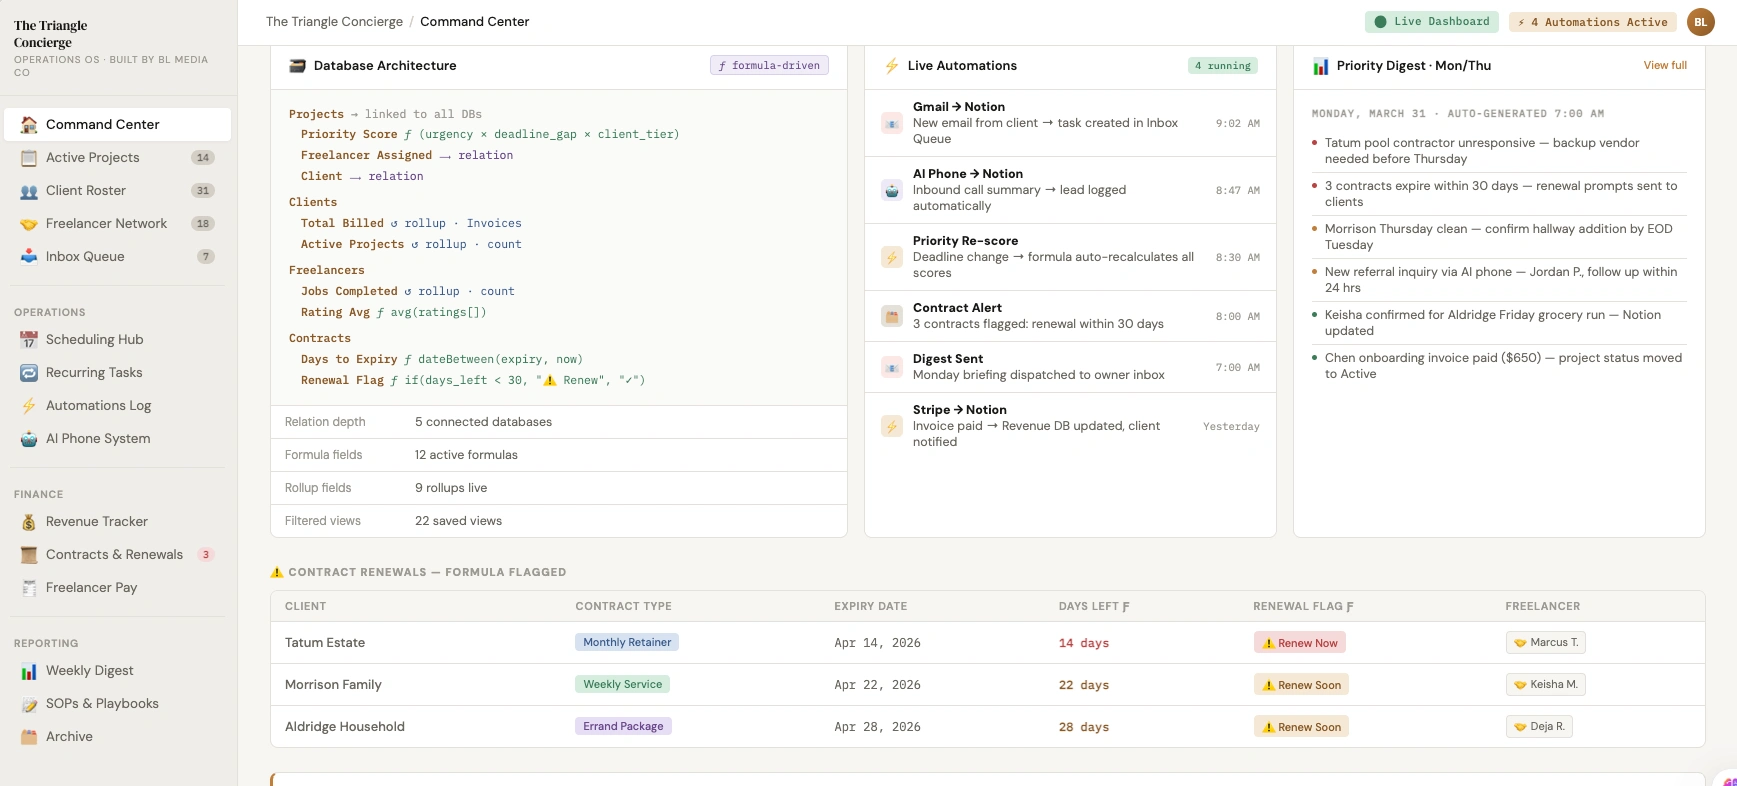This screenshot has height=786, width=1737.
Task: Click the AI Phone System icon
Action: pyautogui.click(x=29, y=439)
